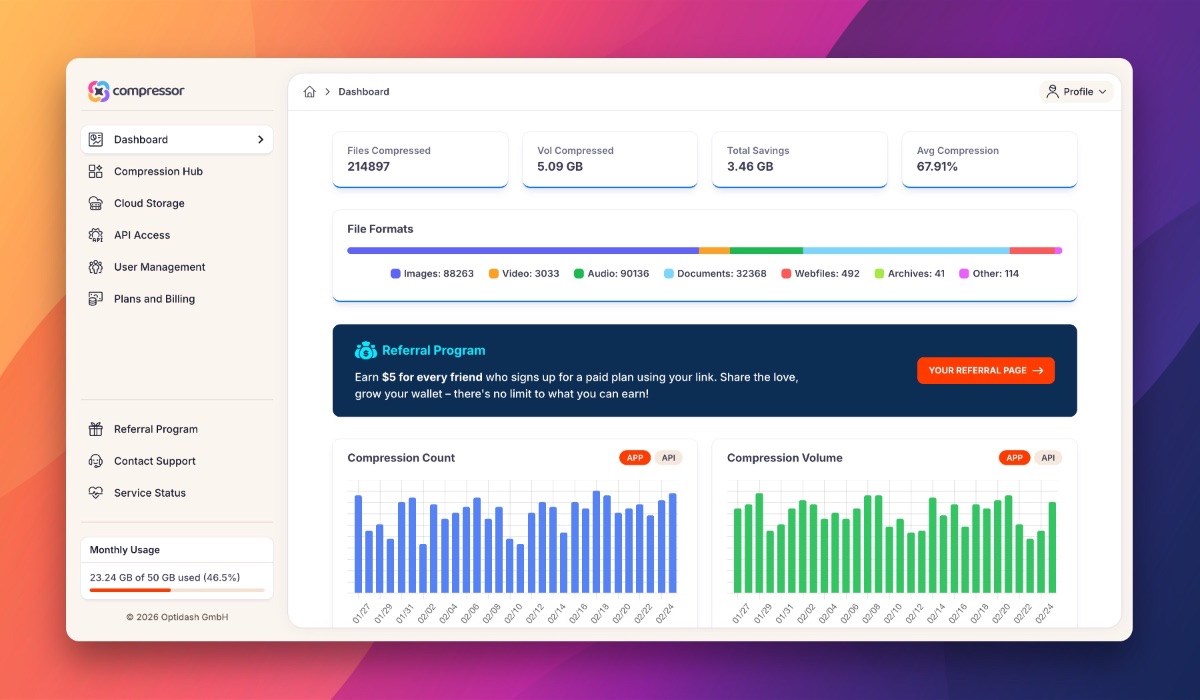Viewport: 1200px width, 700px height.
Task: Switch Compression Count chart to API
Action: click(668, 458)
